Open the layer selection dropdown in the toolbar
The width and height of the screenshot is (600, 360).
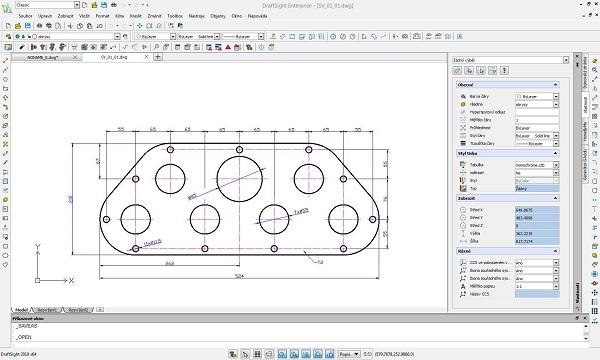[x=117, y=36]
